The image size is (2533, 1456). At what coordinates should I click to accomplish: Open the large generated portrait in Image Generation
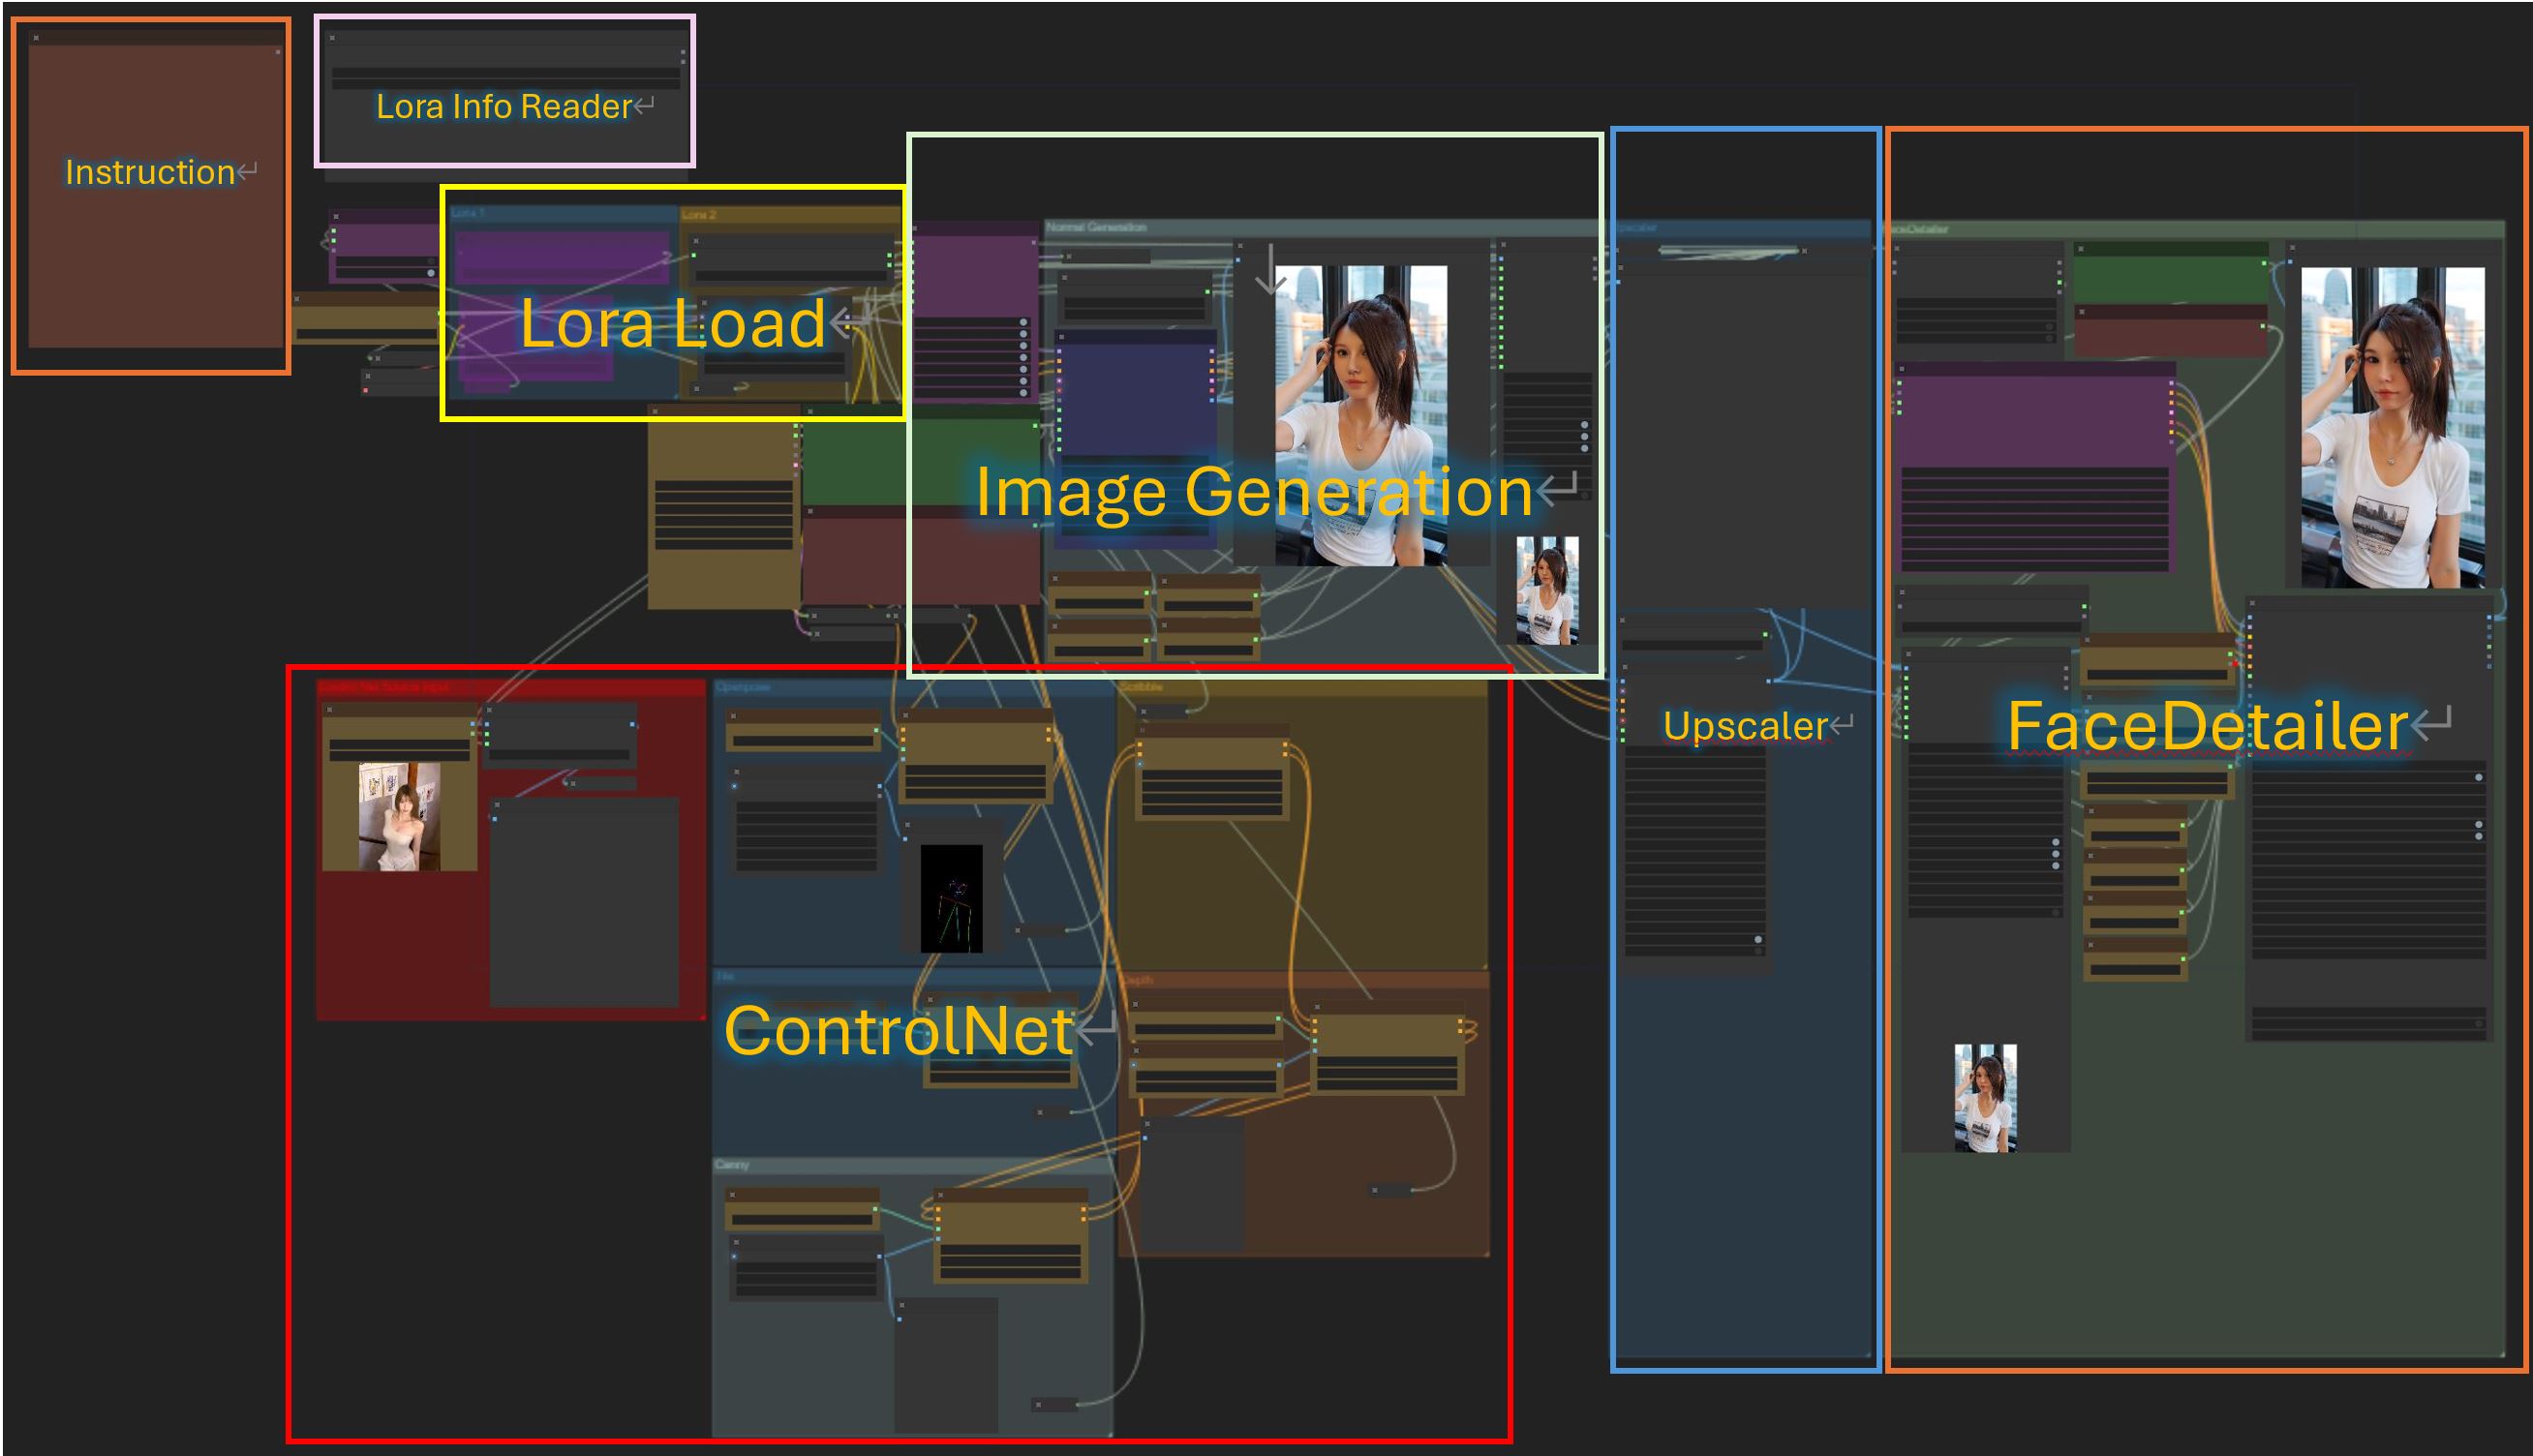coord(1361,416)
